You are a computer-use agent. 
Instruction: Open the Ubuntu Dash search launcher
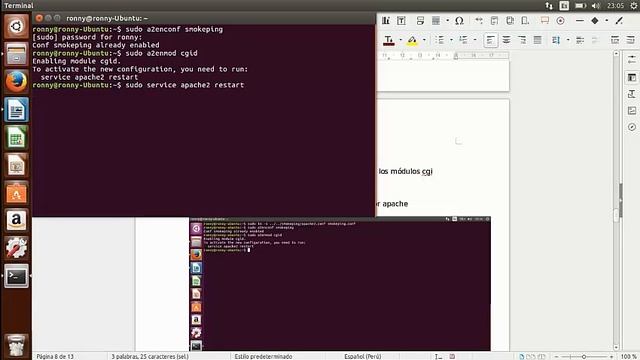point(16,27)
